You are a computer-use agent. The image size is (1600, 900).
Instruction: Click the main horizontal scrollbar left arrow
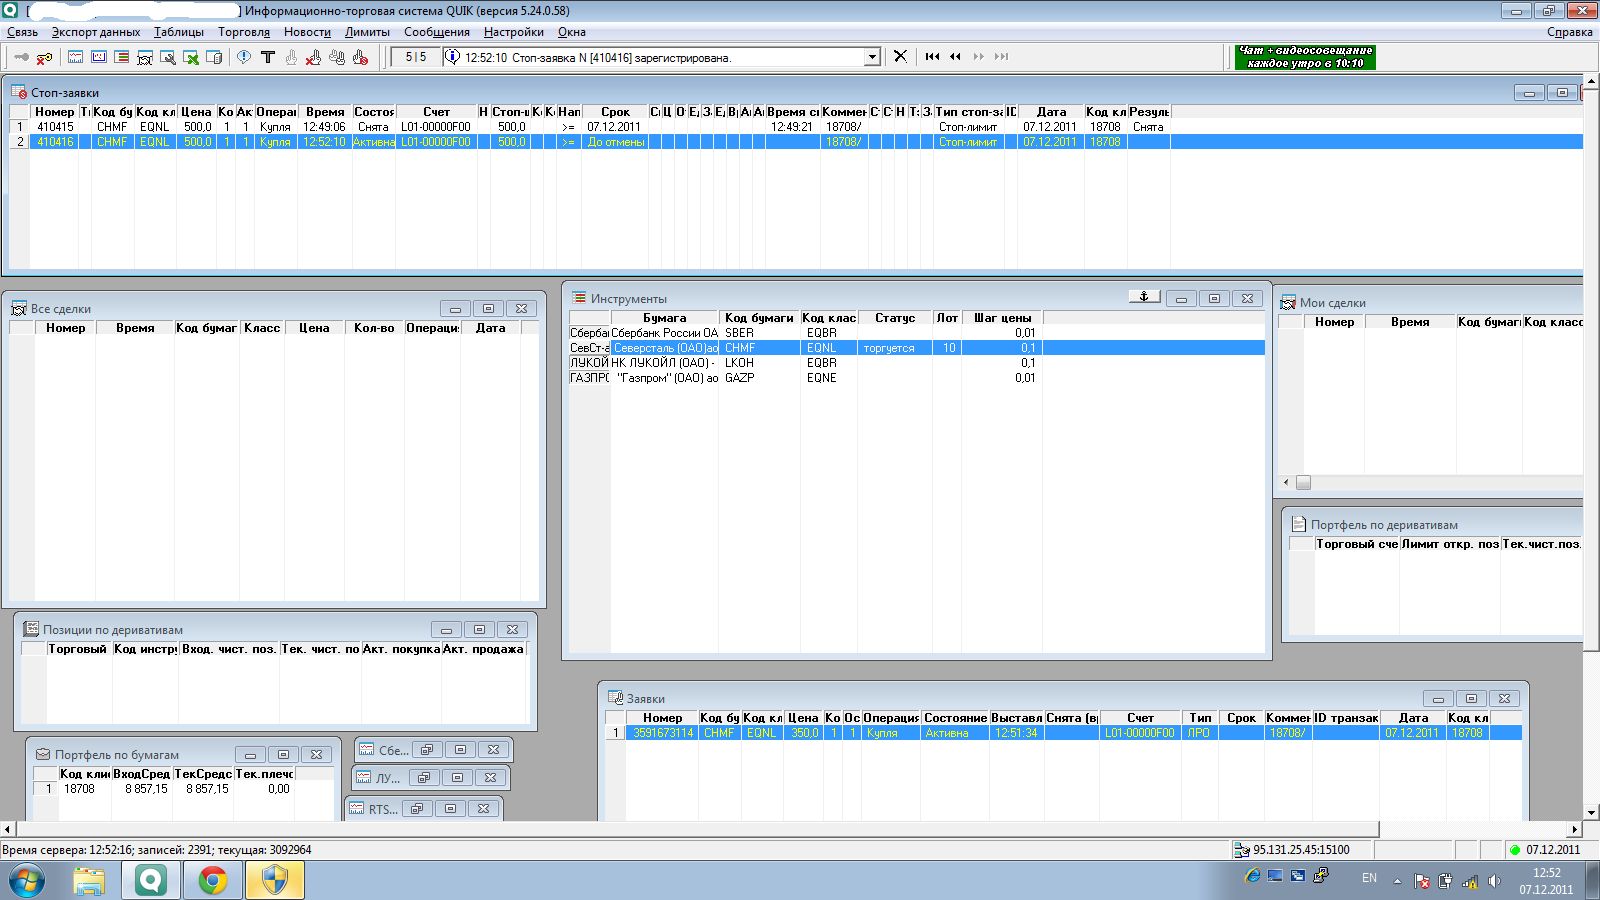8,829
